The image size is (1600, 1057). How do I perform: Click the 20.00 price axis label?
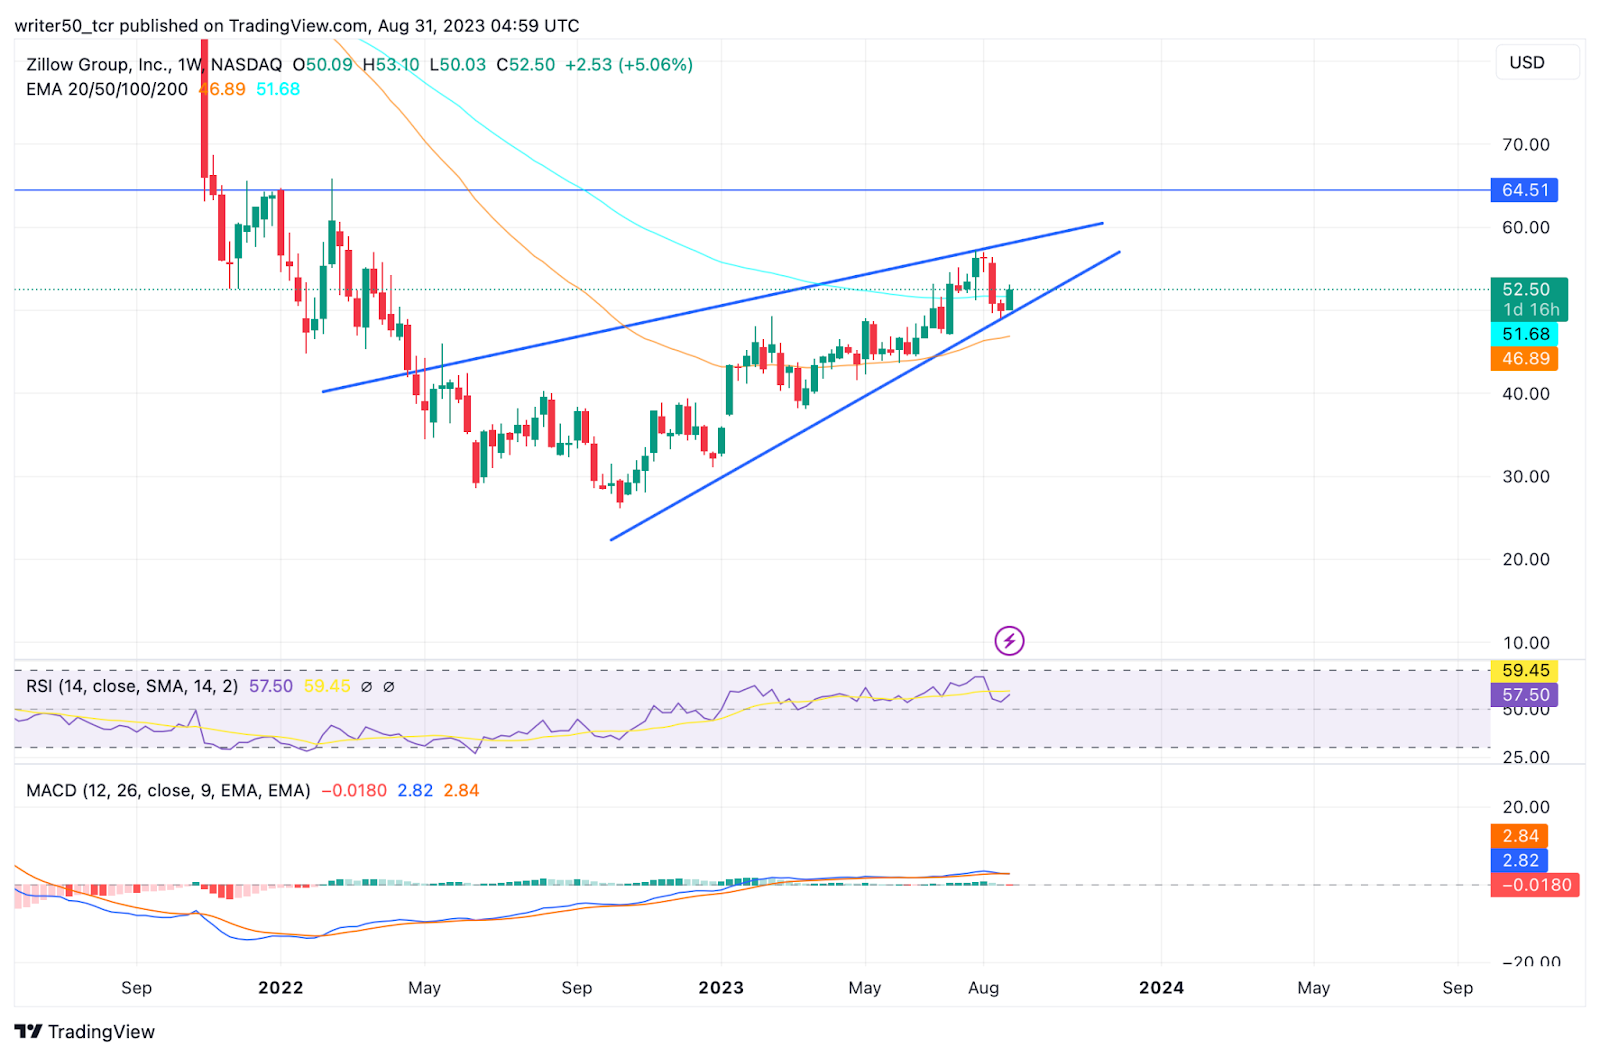point(1526,559)
